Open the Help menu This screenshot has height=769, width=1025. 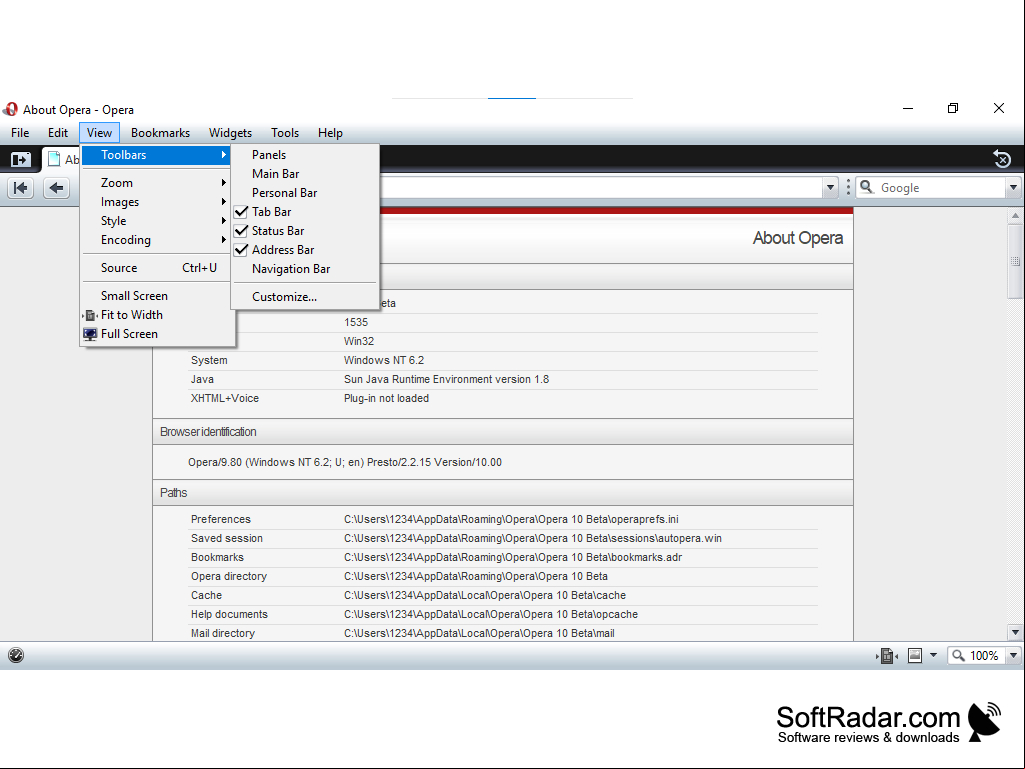(330, 133)
